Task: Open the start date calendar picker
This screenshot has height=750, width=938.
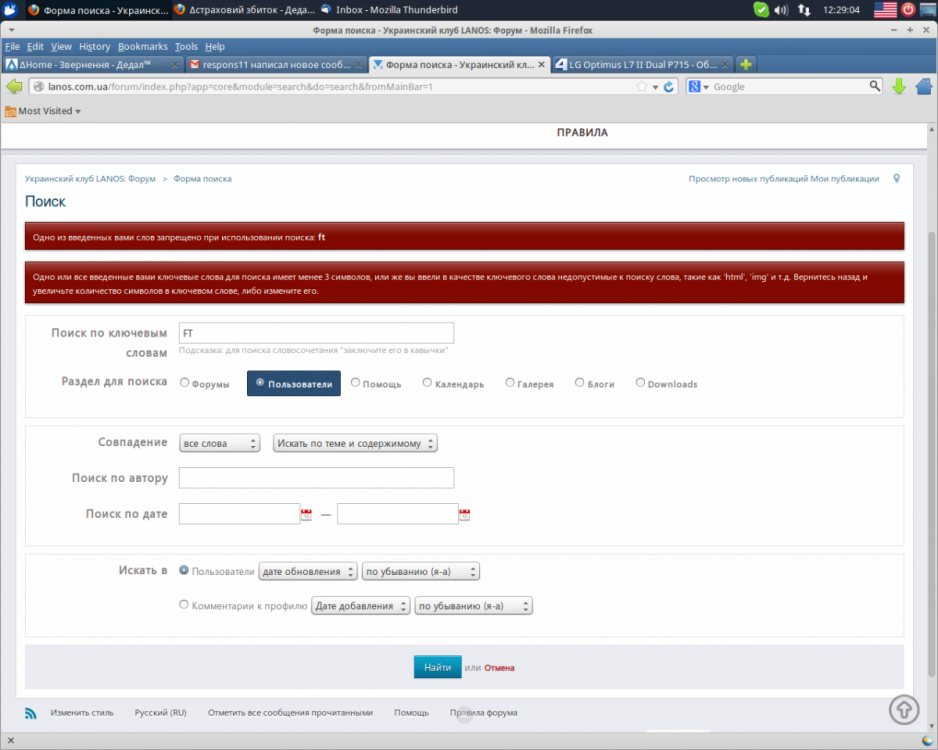Action: click(306, 515)
